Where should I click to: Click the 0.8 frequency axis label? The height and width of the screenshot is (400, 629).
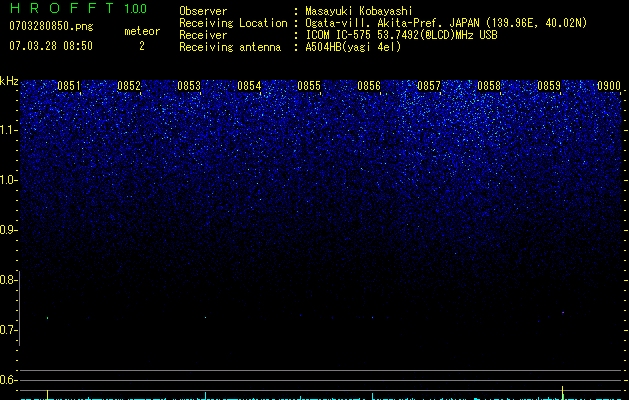pyautogui.click(x=9, y=280)
